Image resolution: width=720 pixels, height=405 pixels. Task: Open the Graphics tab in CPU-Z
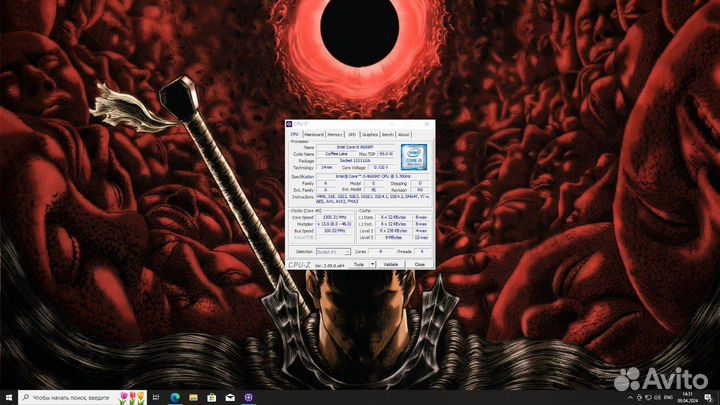(x=370, y=135)
